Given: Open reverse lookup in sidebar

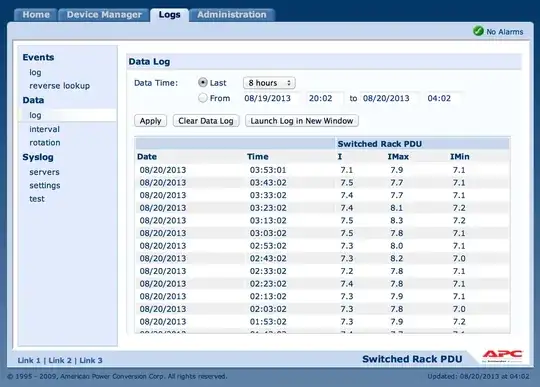Looking at the screenshot, I should pos(60,85).
